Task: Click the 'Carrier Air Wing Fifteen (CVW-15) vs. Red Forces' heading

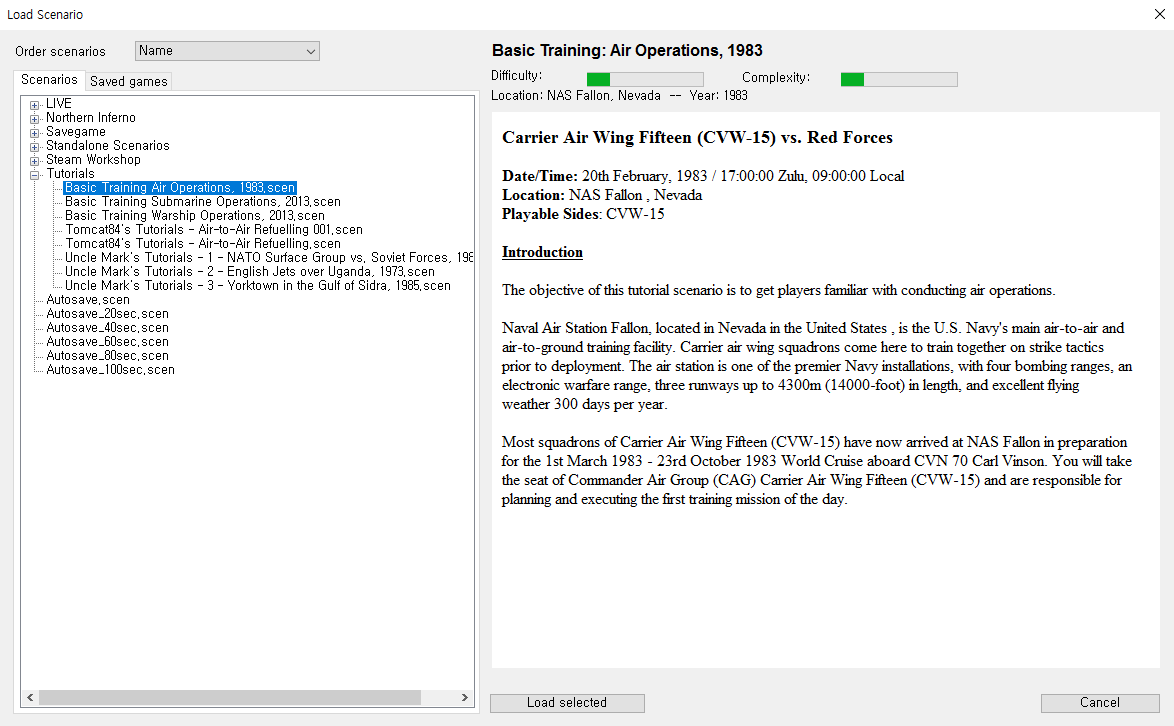Action: [697, 138]
